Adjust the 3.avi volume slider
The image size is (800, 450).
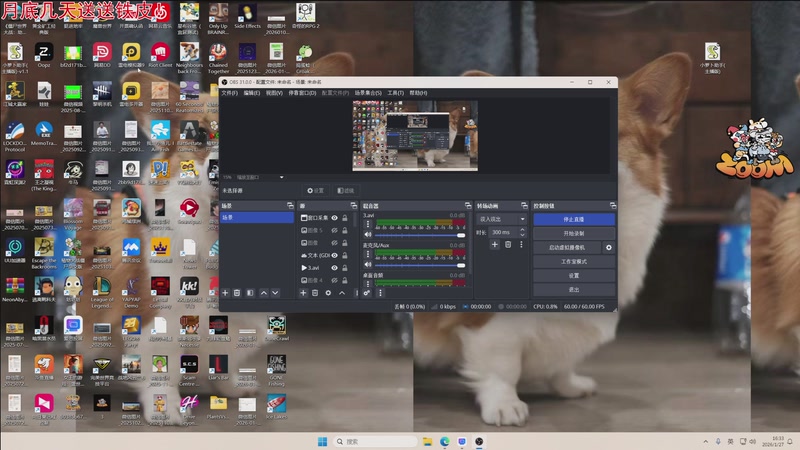click(420, 235)
